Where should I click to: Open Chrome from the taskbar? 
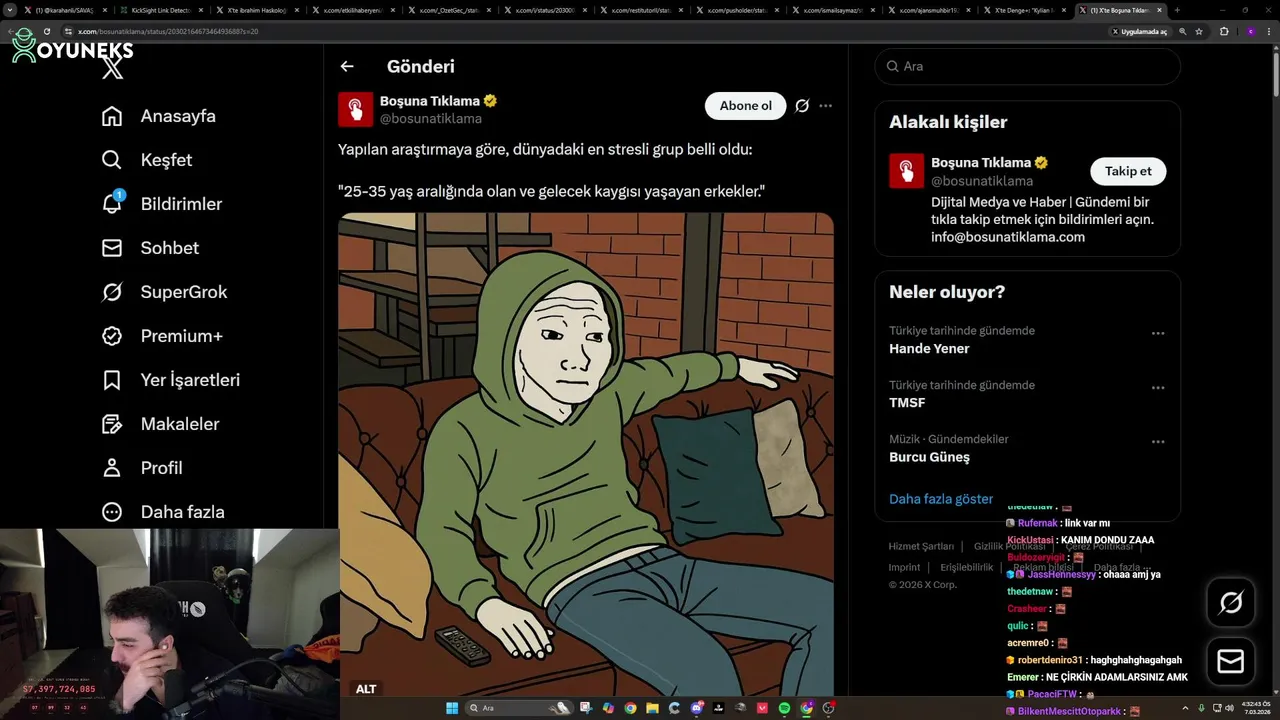[630, 708]
